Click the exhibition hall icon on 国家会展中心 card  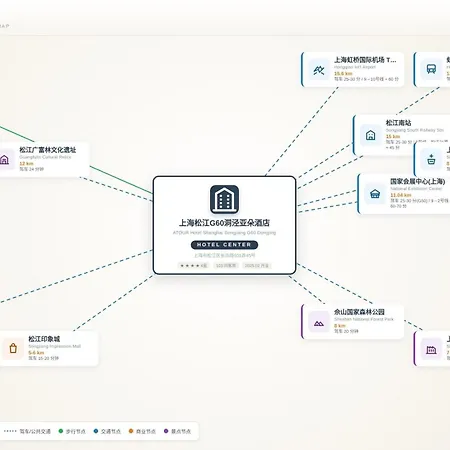click(x=375, y=193)
